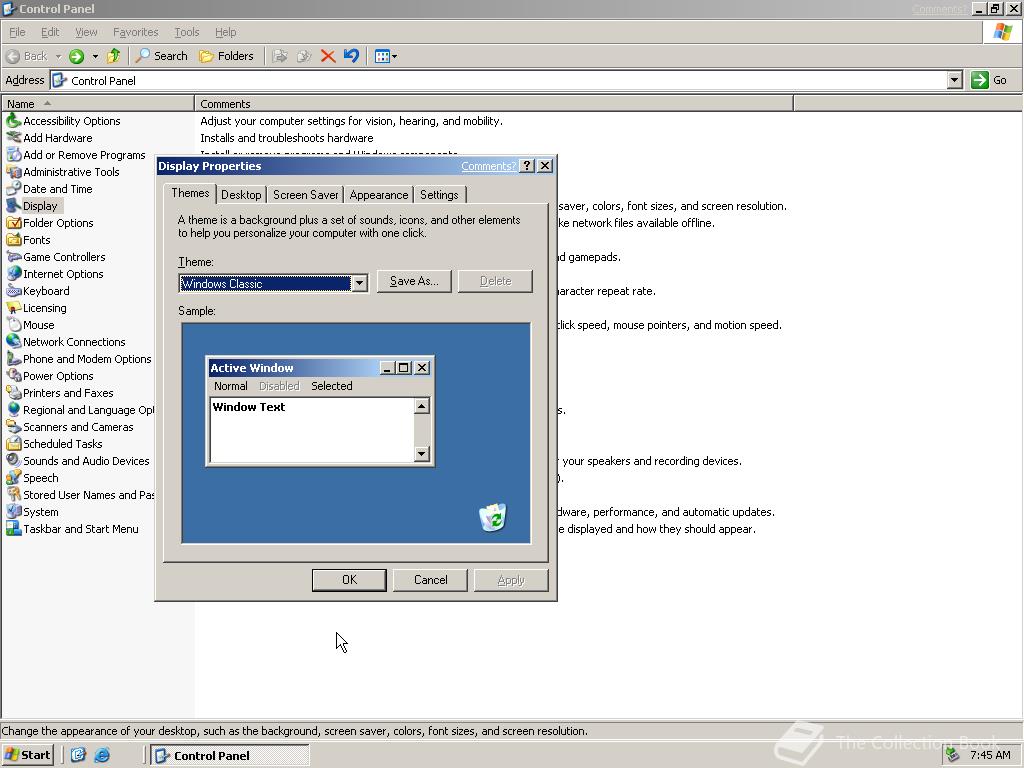
Task: Switch to the Desktop tab
Action: [241, 195]
